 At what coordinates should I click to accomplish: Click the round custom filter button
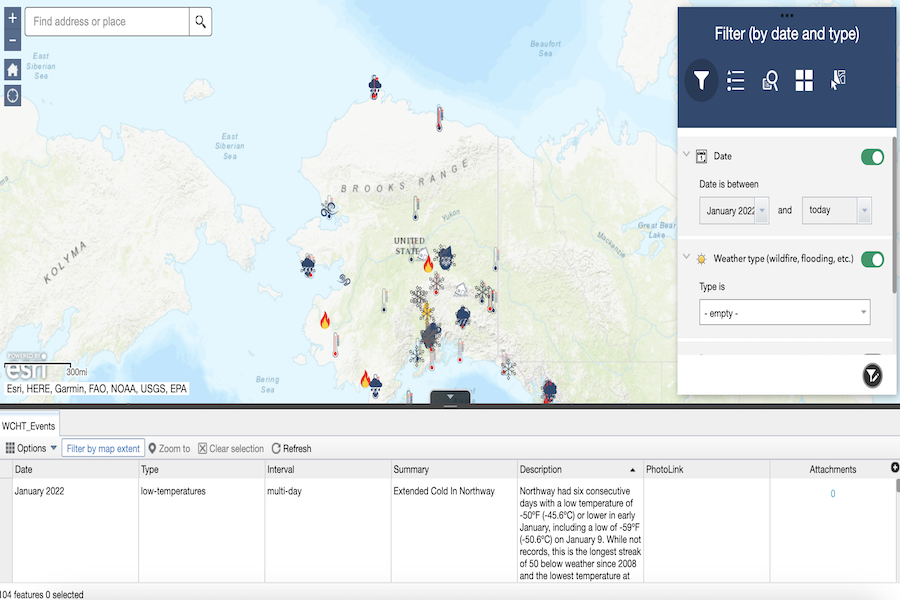872,376
